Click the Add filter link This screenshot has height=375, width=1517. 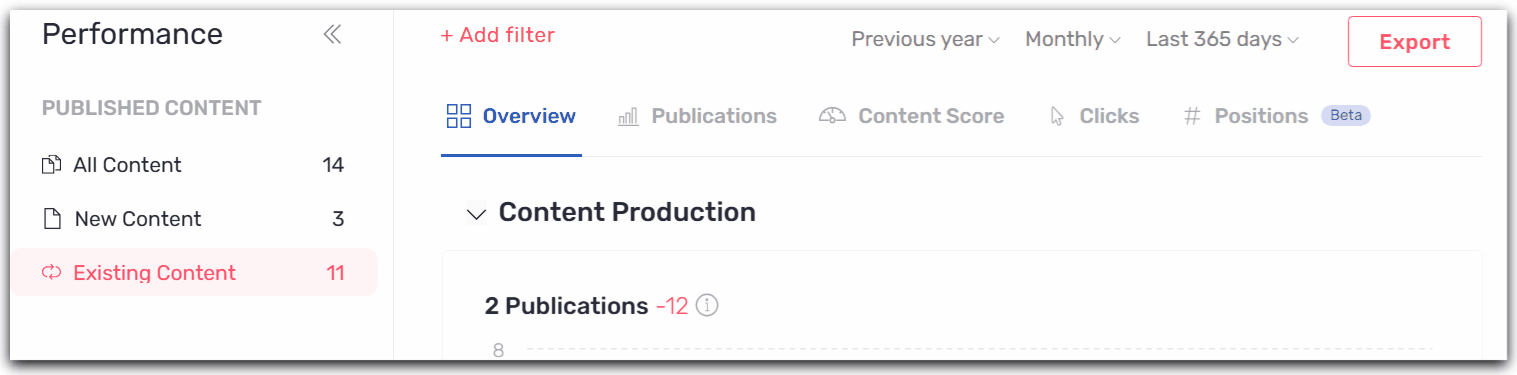pos(497,35)
